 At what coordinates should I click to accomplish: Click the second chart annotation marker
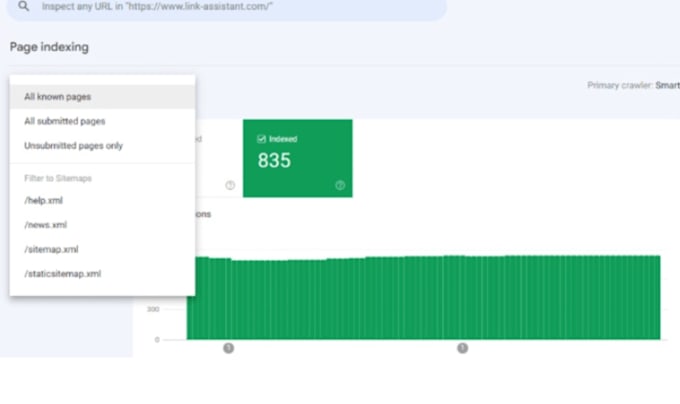tap(462, 348)
